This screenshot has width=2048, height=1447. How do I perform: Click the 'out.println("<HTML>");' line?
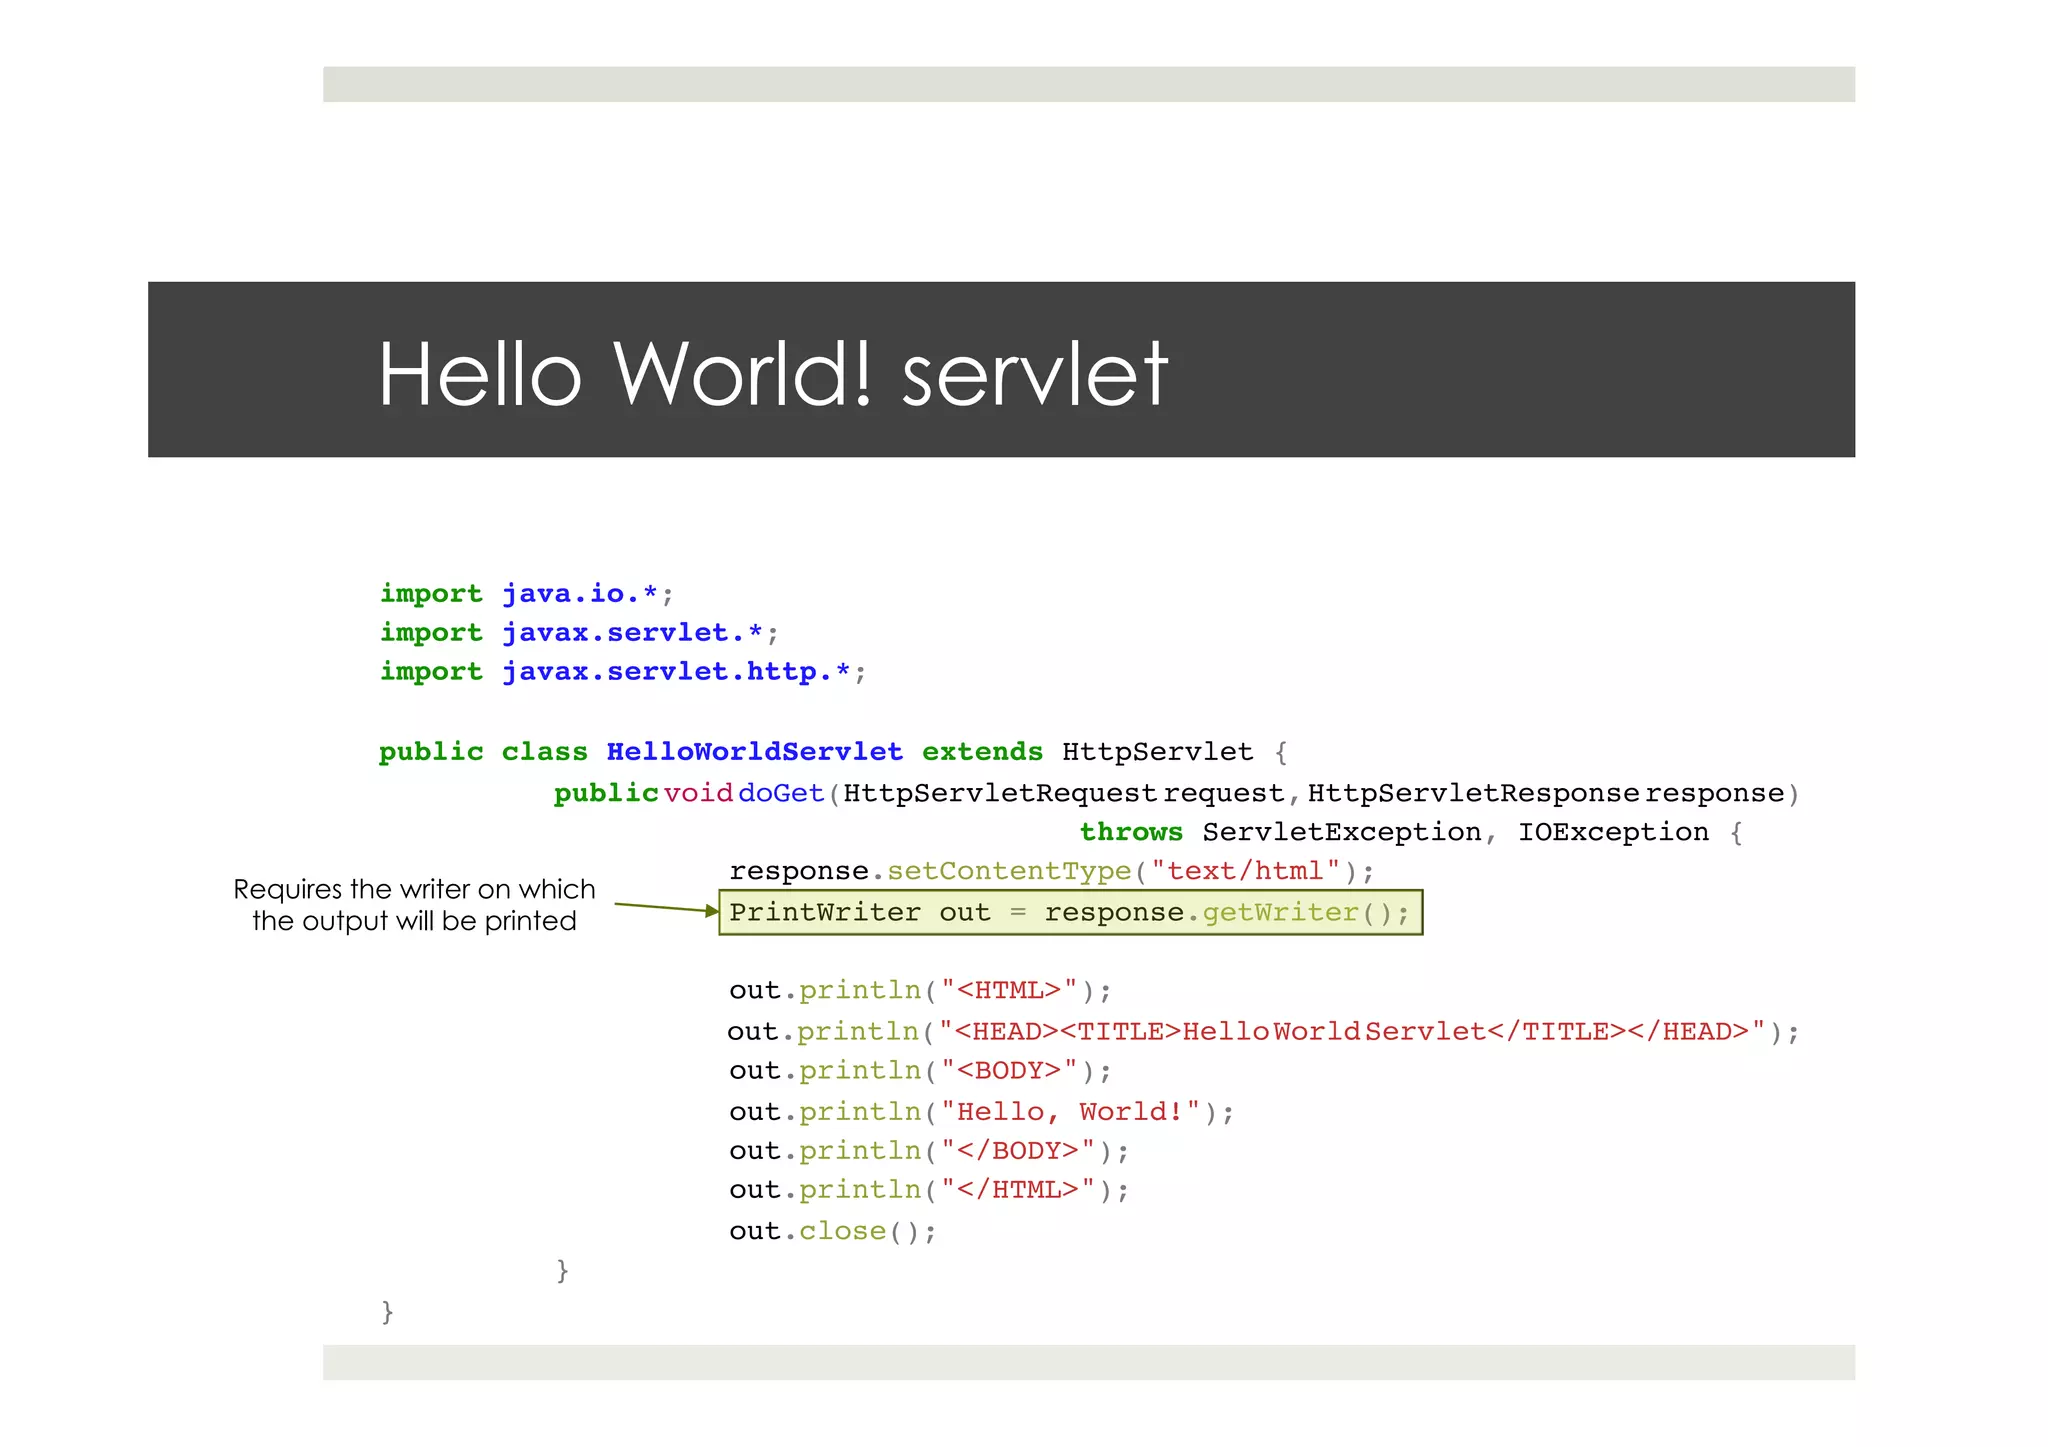(x=920, y=991)
